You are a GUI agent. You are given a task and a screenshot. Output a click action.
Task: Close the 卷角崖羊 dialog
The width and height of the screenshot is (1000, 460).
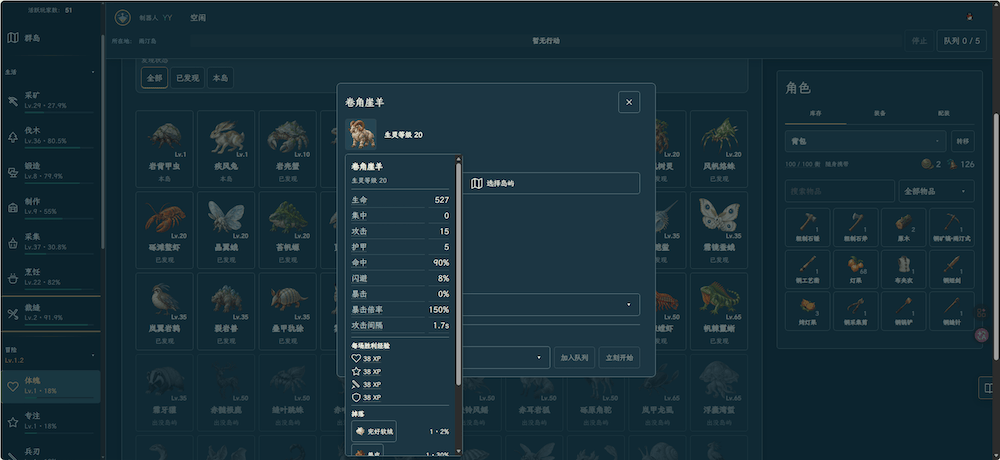click(x=629, y=102)
